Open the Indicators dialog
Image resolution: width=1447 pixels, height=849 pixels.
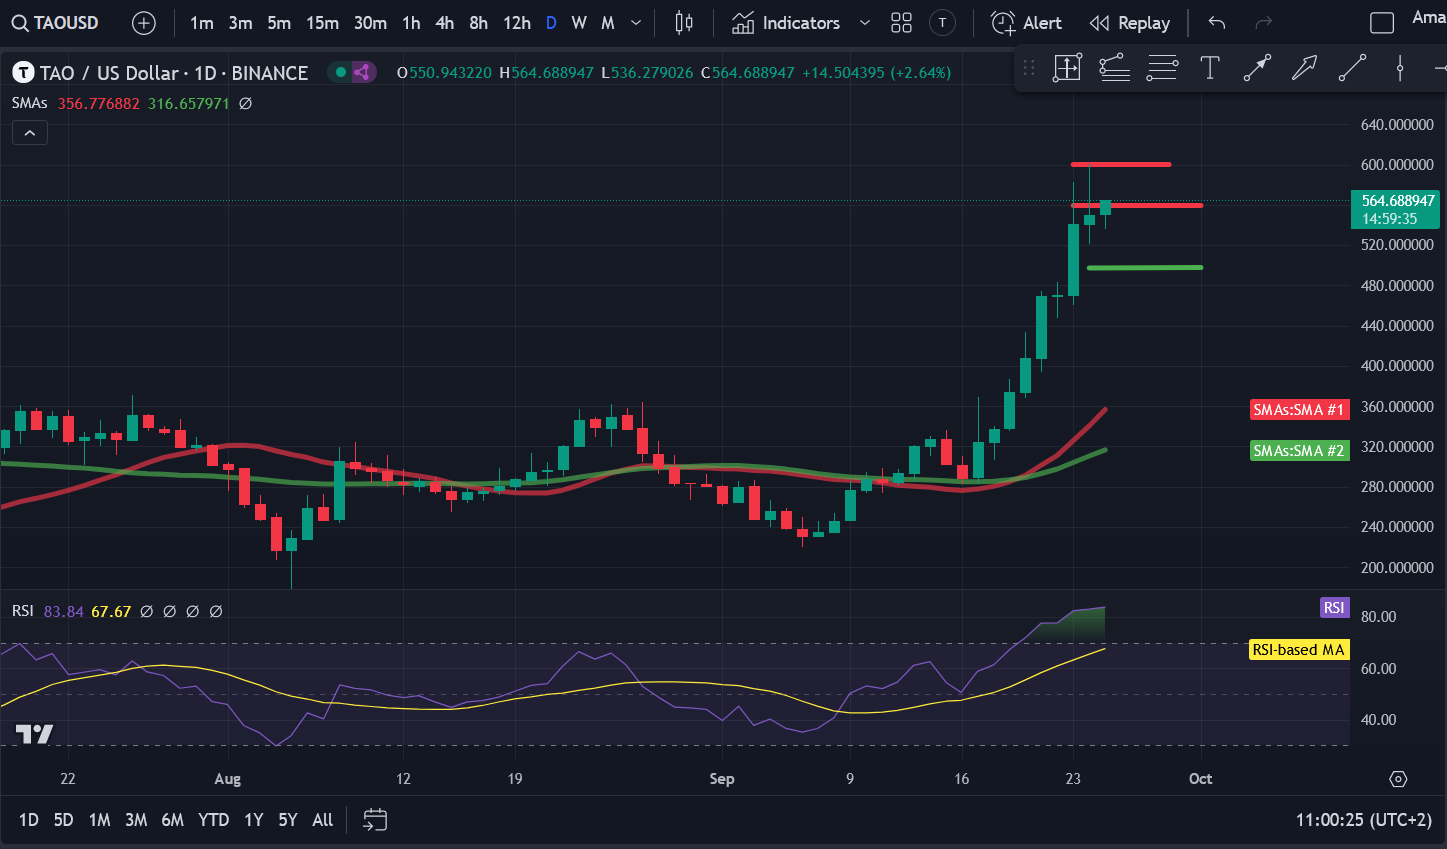point(786,23)
